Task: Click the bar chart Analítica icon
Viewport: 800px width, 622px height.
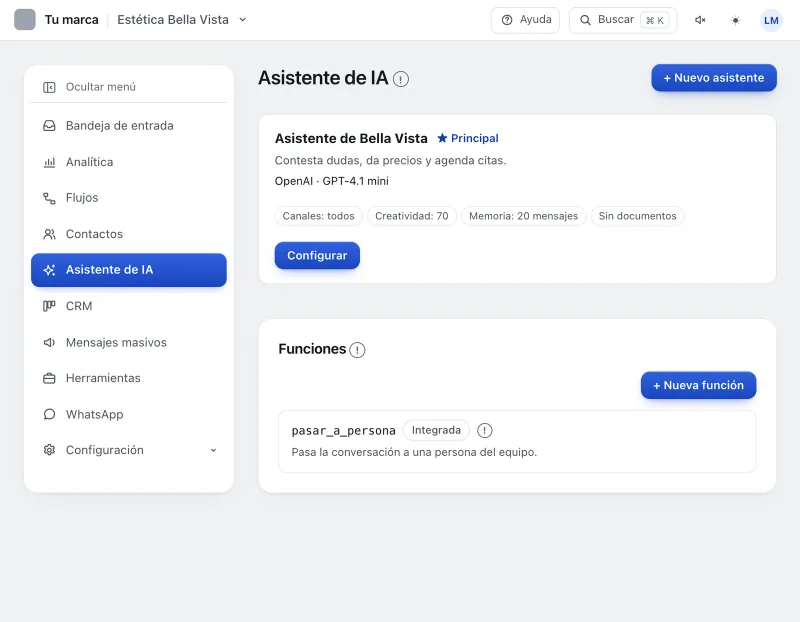Action: point(49,162)
